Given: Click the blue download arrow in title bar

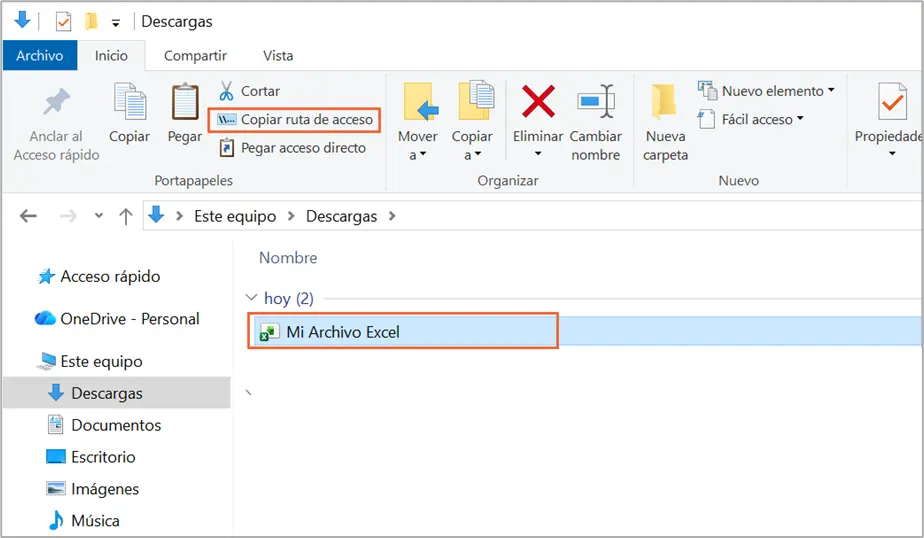Looking at the screenshot, I should point(22,20).
